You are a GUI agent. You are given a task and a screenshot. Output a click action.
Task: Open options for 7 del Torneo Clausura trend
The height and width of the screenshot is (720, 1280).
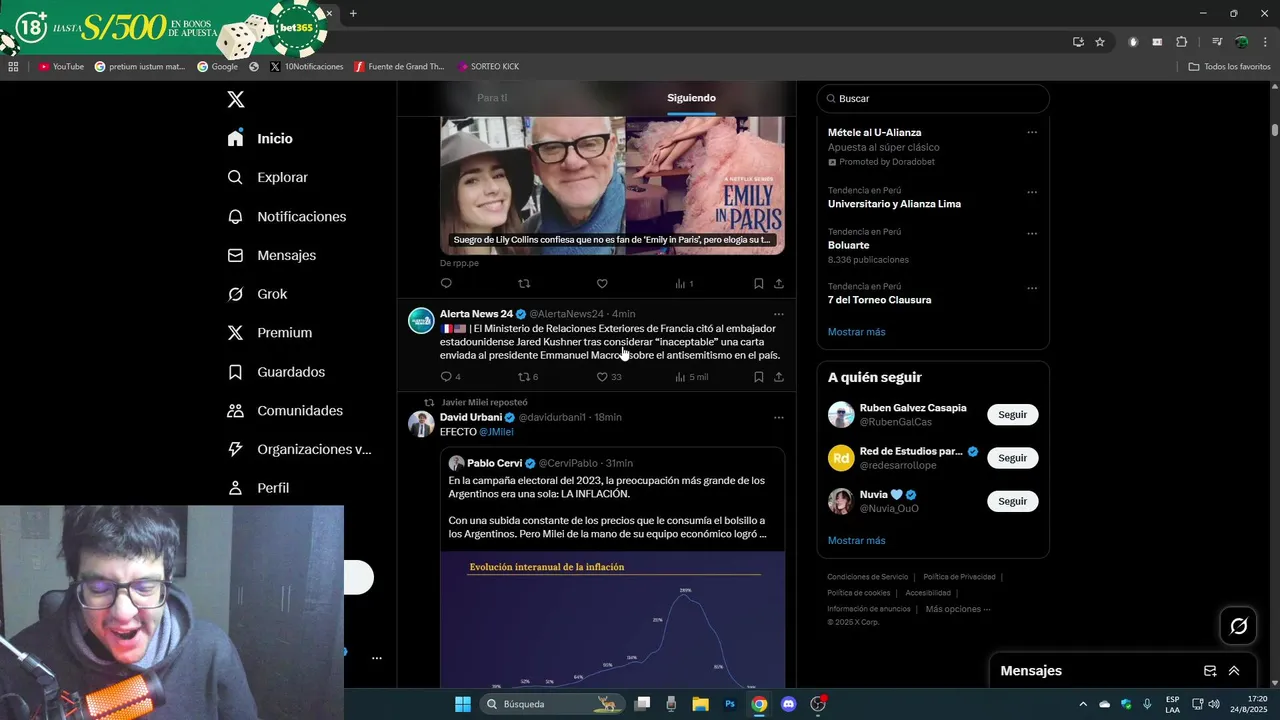click(x=1032, y=288)
